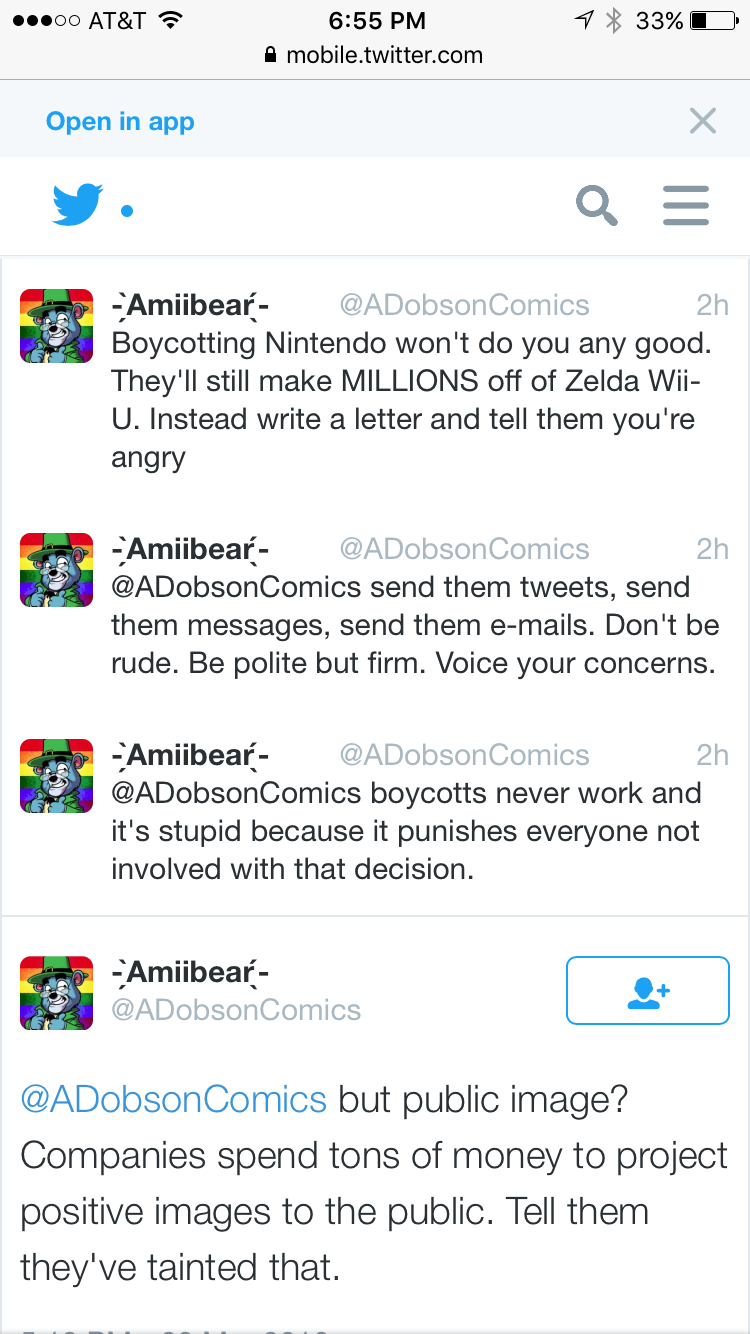Follow ADobsonComics with the follow button

point(647,990)
